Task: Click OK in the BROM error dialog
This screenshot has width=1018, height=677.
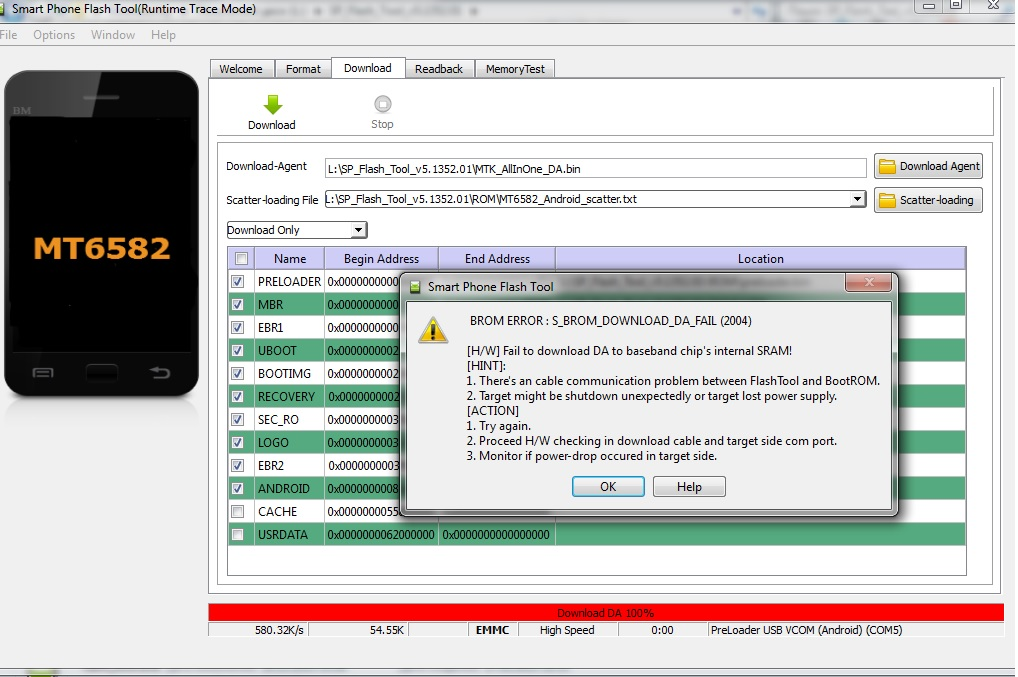Action: [x=608, y=487]
